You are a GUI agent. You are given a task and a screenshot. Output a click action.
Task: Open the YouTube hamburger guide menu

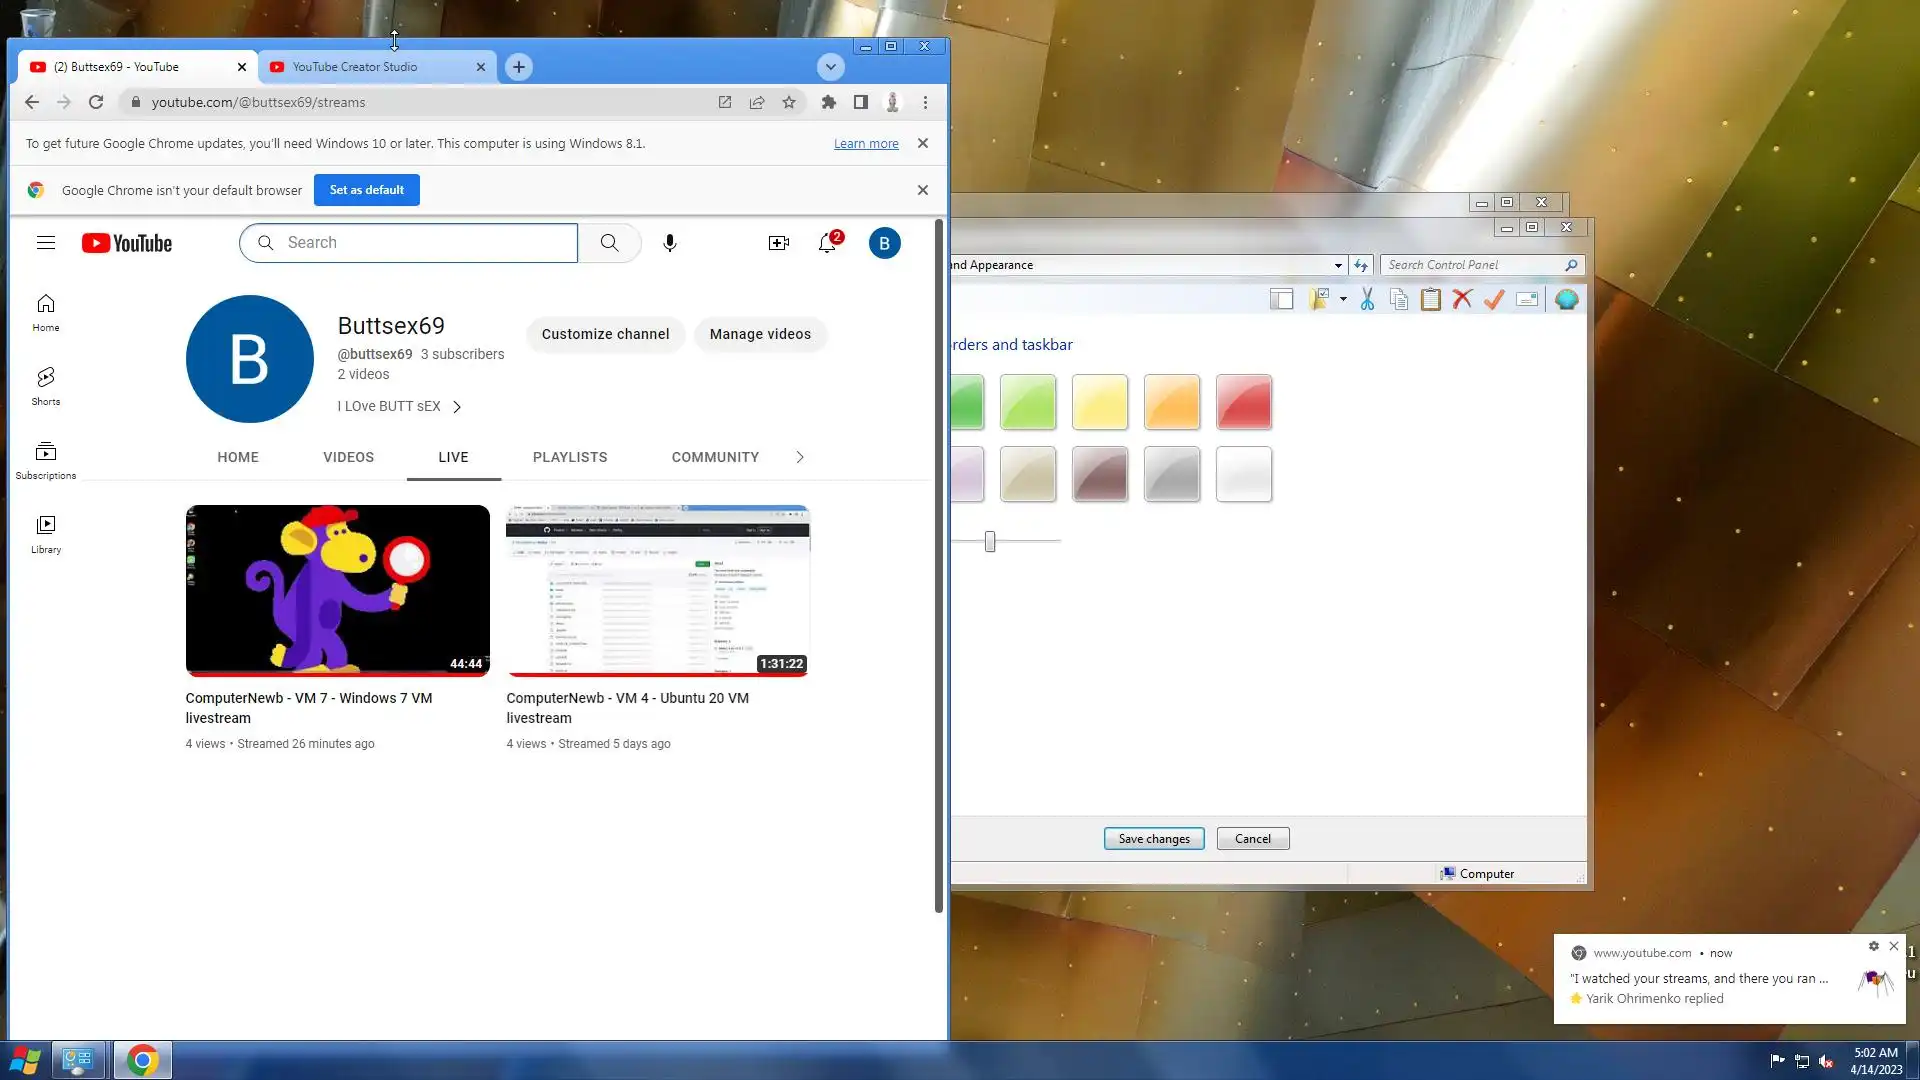pos(46,243)
